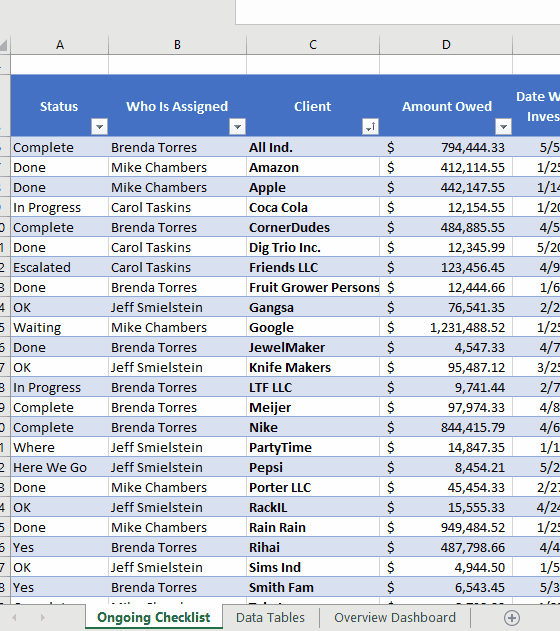Click the Here We Go status cell
The height and width of the screenshot is (631, 560).
point(60,467)
